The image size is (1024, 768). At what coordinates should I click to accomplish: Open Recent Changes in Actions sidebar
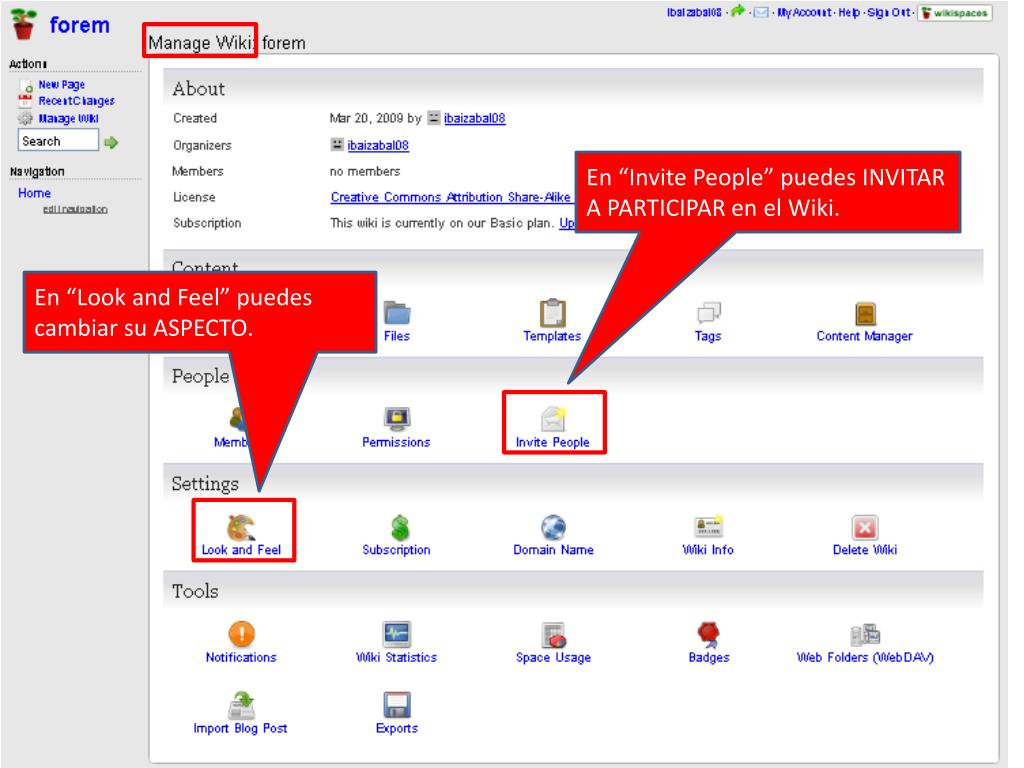pyautogui.click(x=76, y=101)
